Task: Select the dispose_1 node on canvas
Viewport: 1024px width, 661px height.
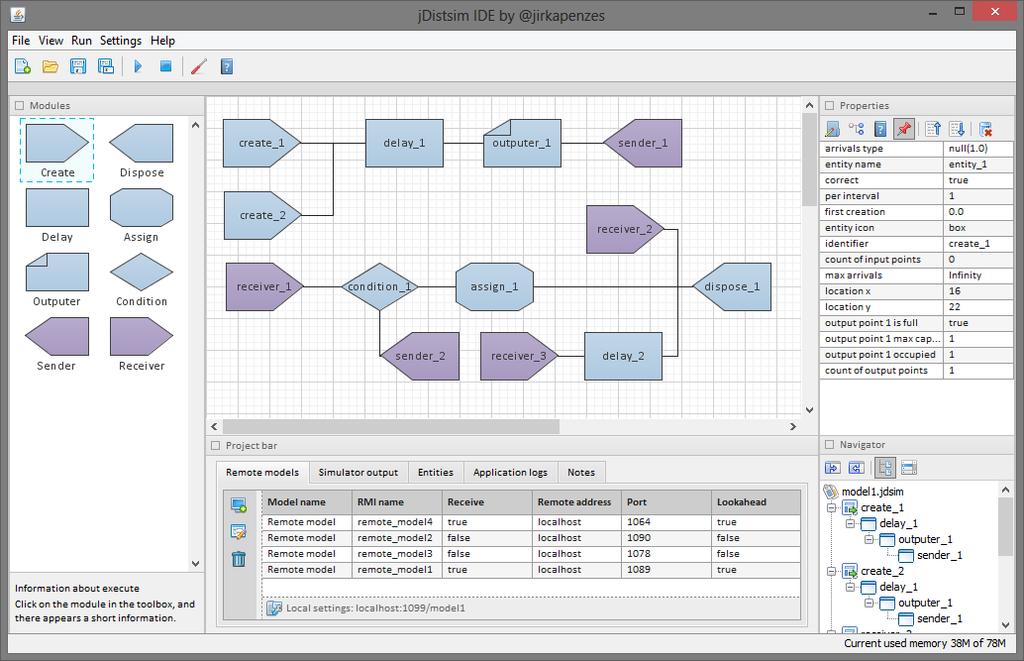Action: coord(731,287)
